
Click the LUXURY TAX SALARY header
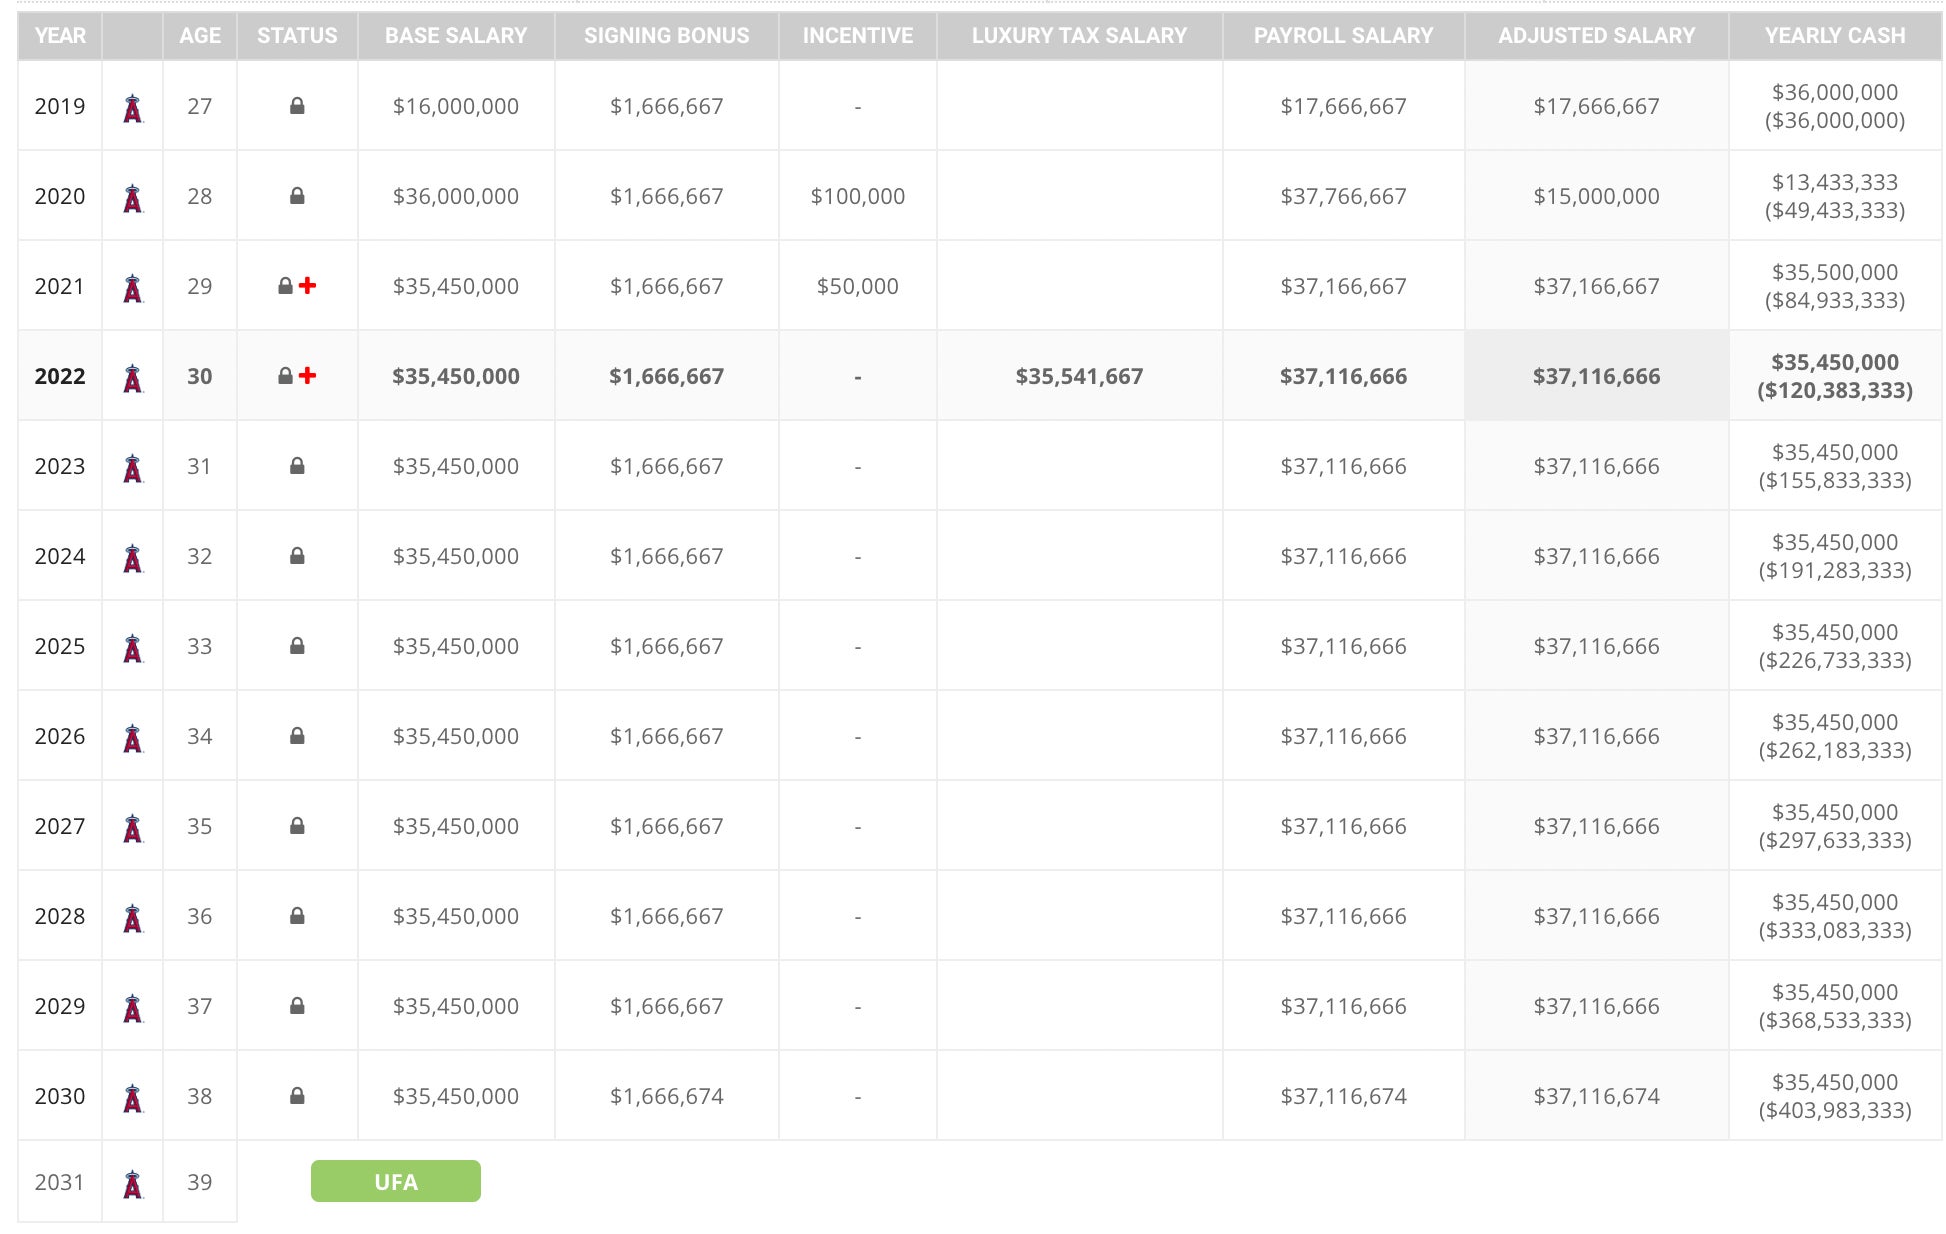(1079, 36)
